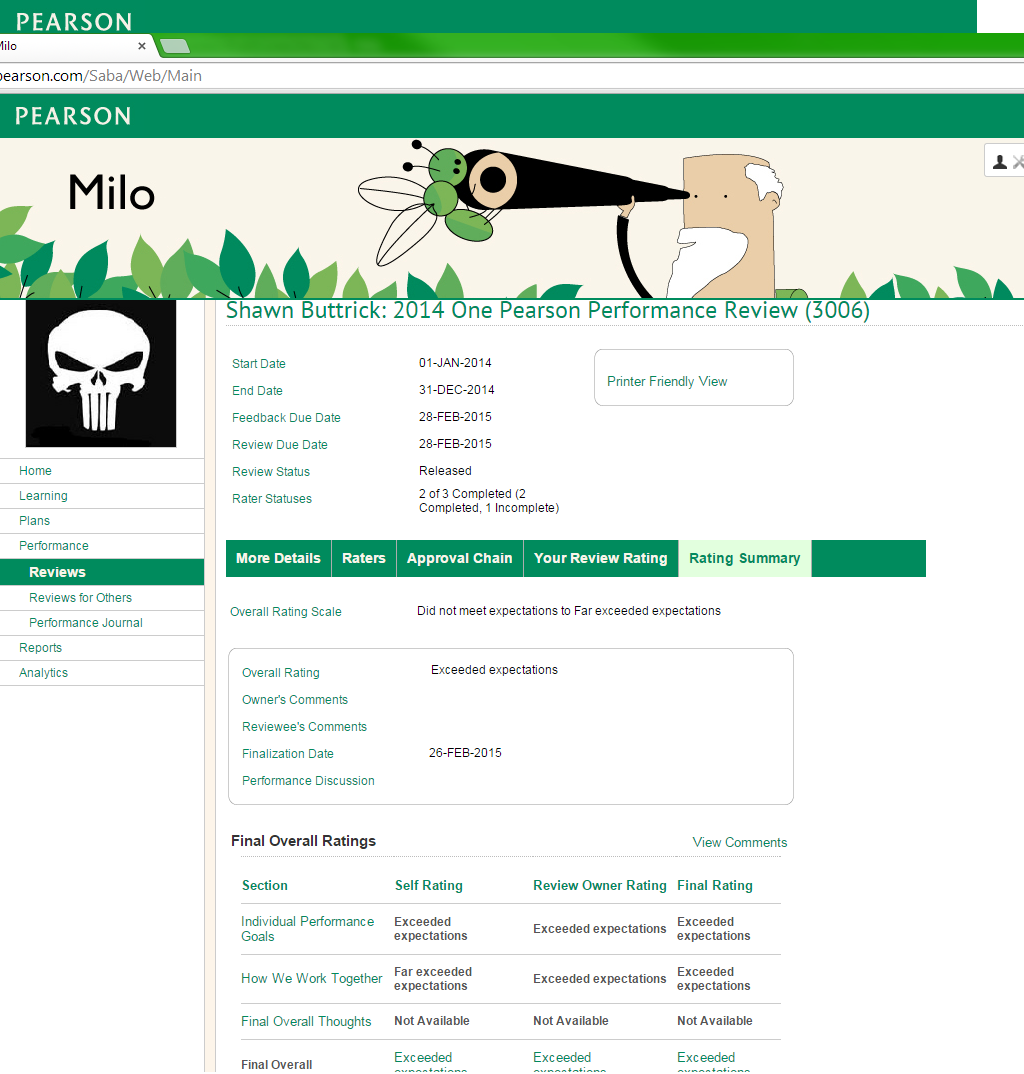Open Individual Performance Goals section
1024x1074 pixels.
(x=308, y=929)
